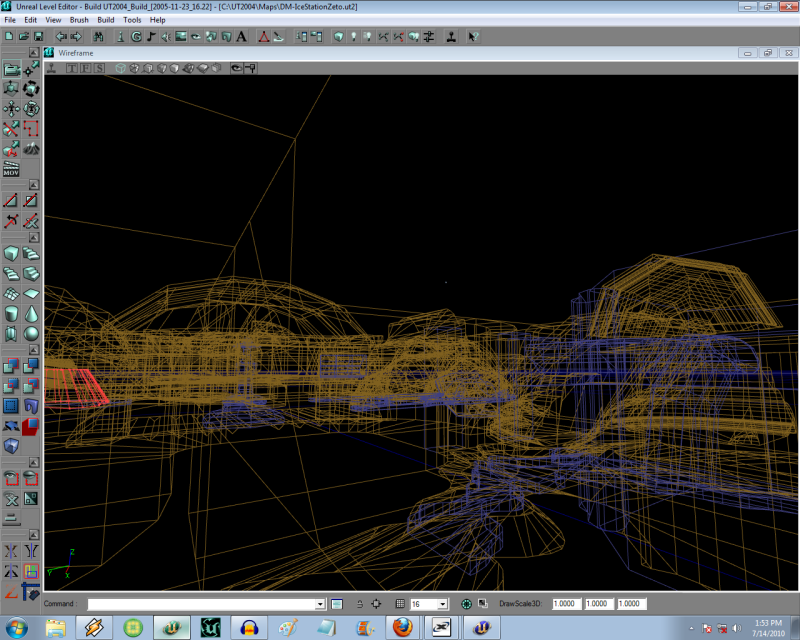Switch viewport to Front view F button

86,68
